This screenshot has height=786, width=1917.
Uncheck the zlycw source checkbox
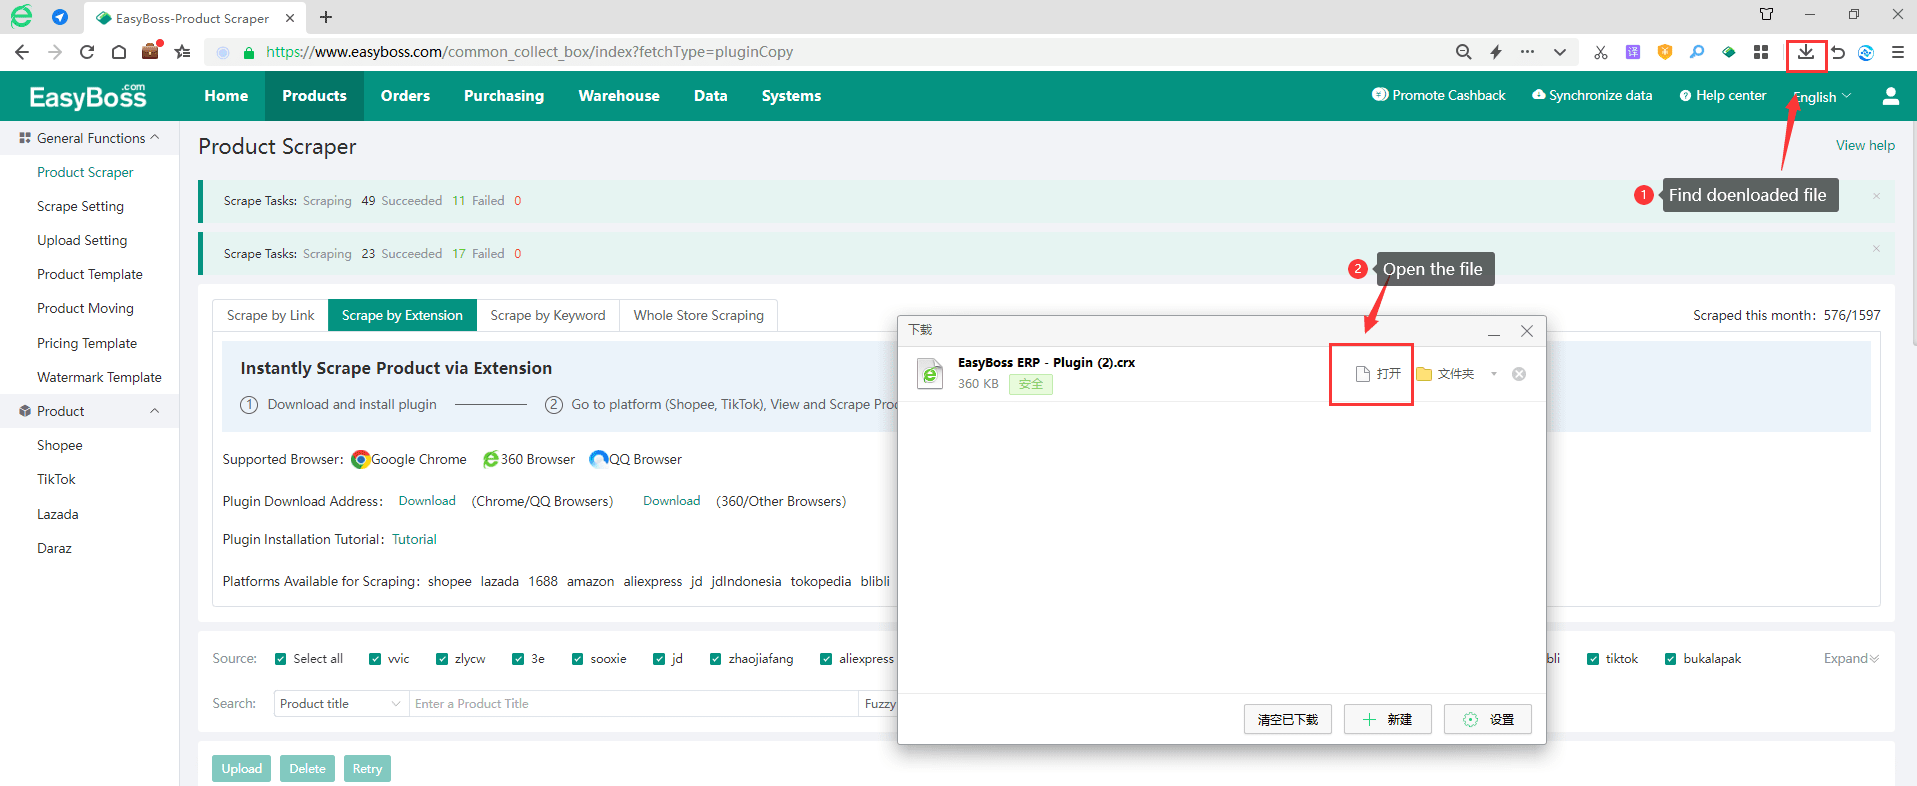442,659
